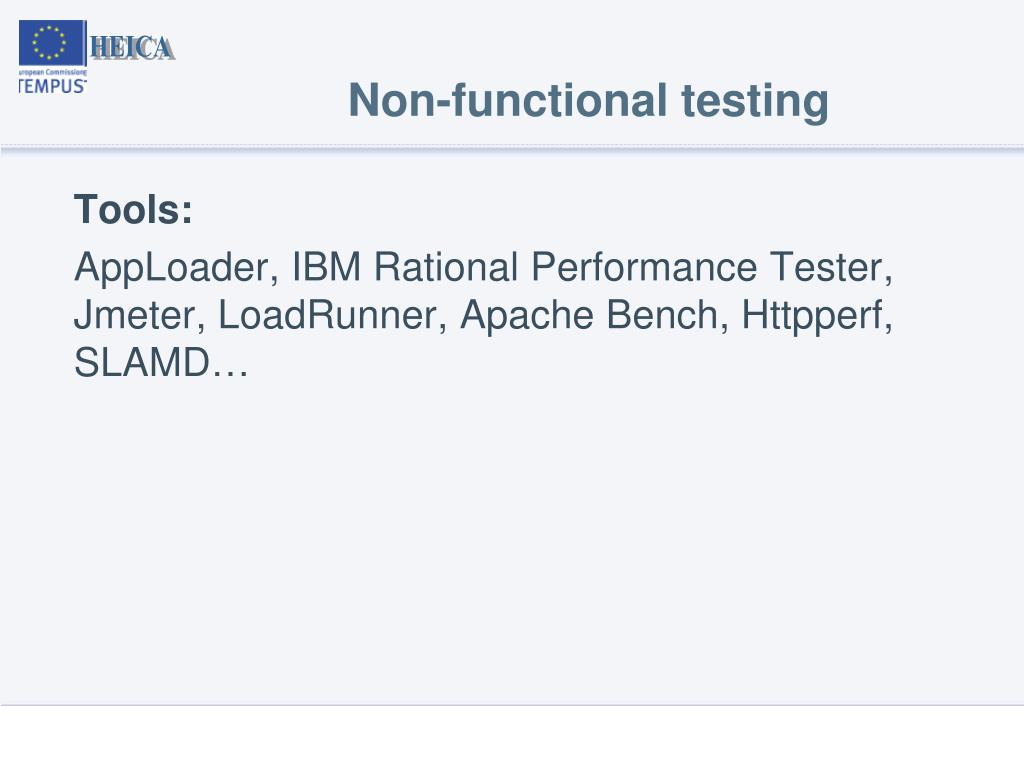Click the HEICA logo text
Image resolution: width=1024 pixels, height=768 pixels.
pos(133,48)
